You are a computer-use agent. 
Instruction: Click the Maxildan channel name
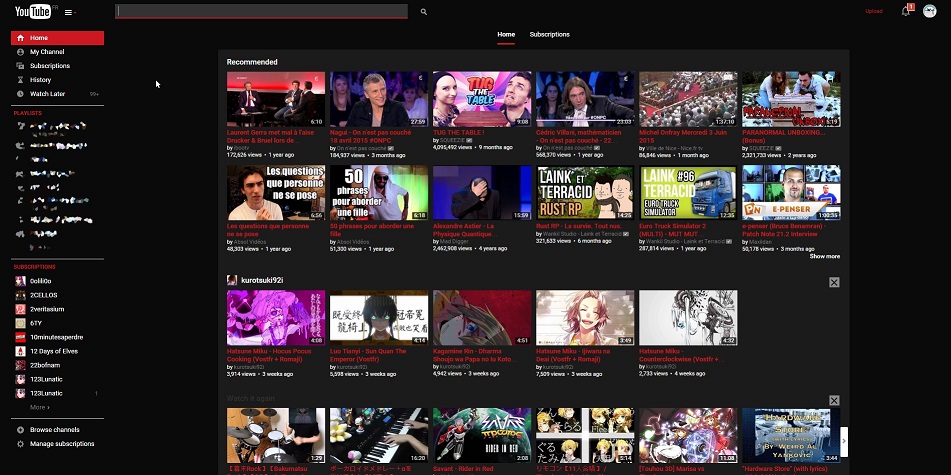(760, 241)
